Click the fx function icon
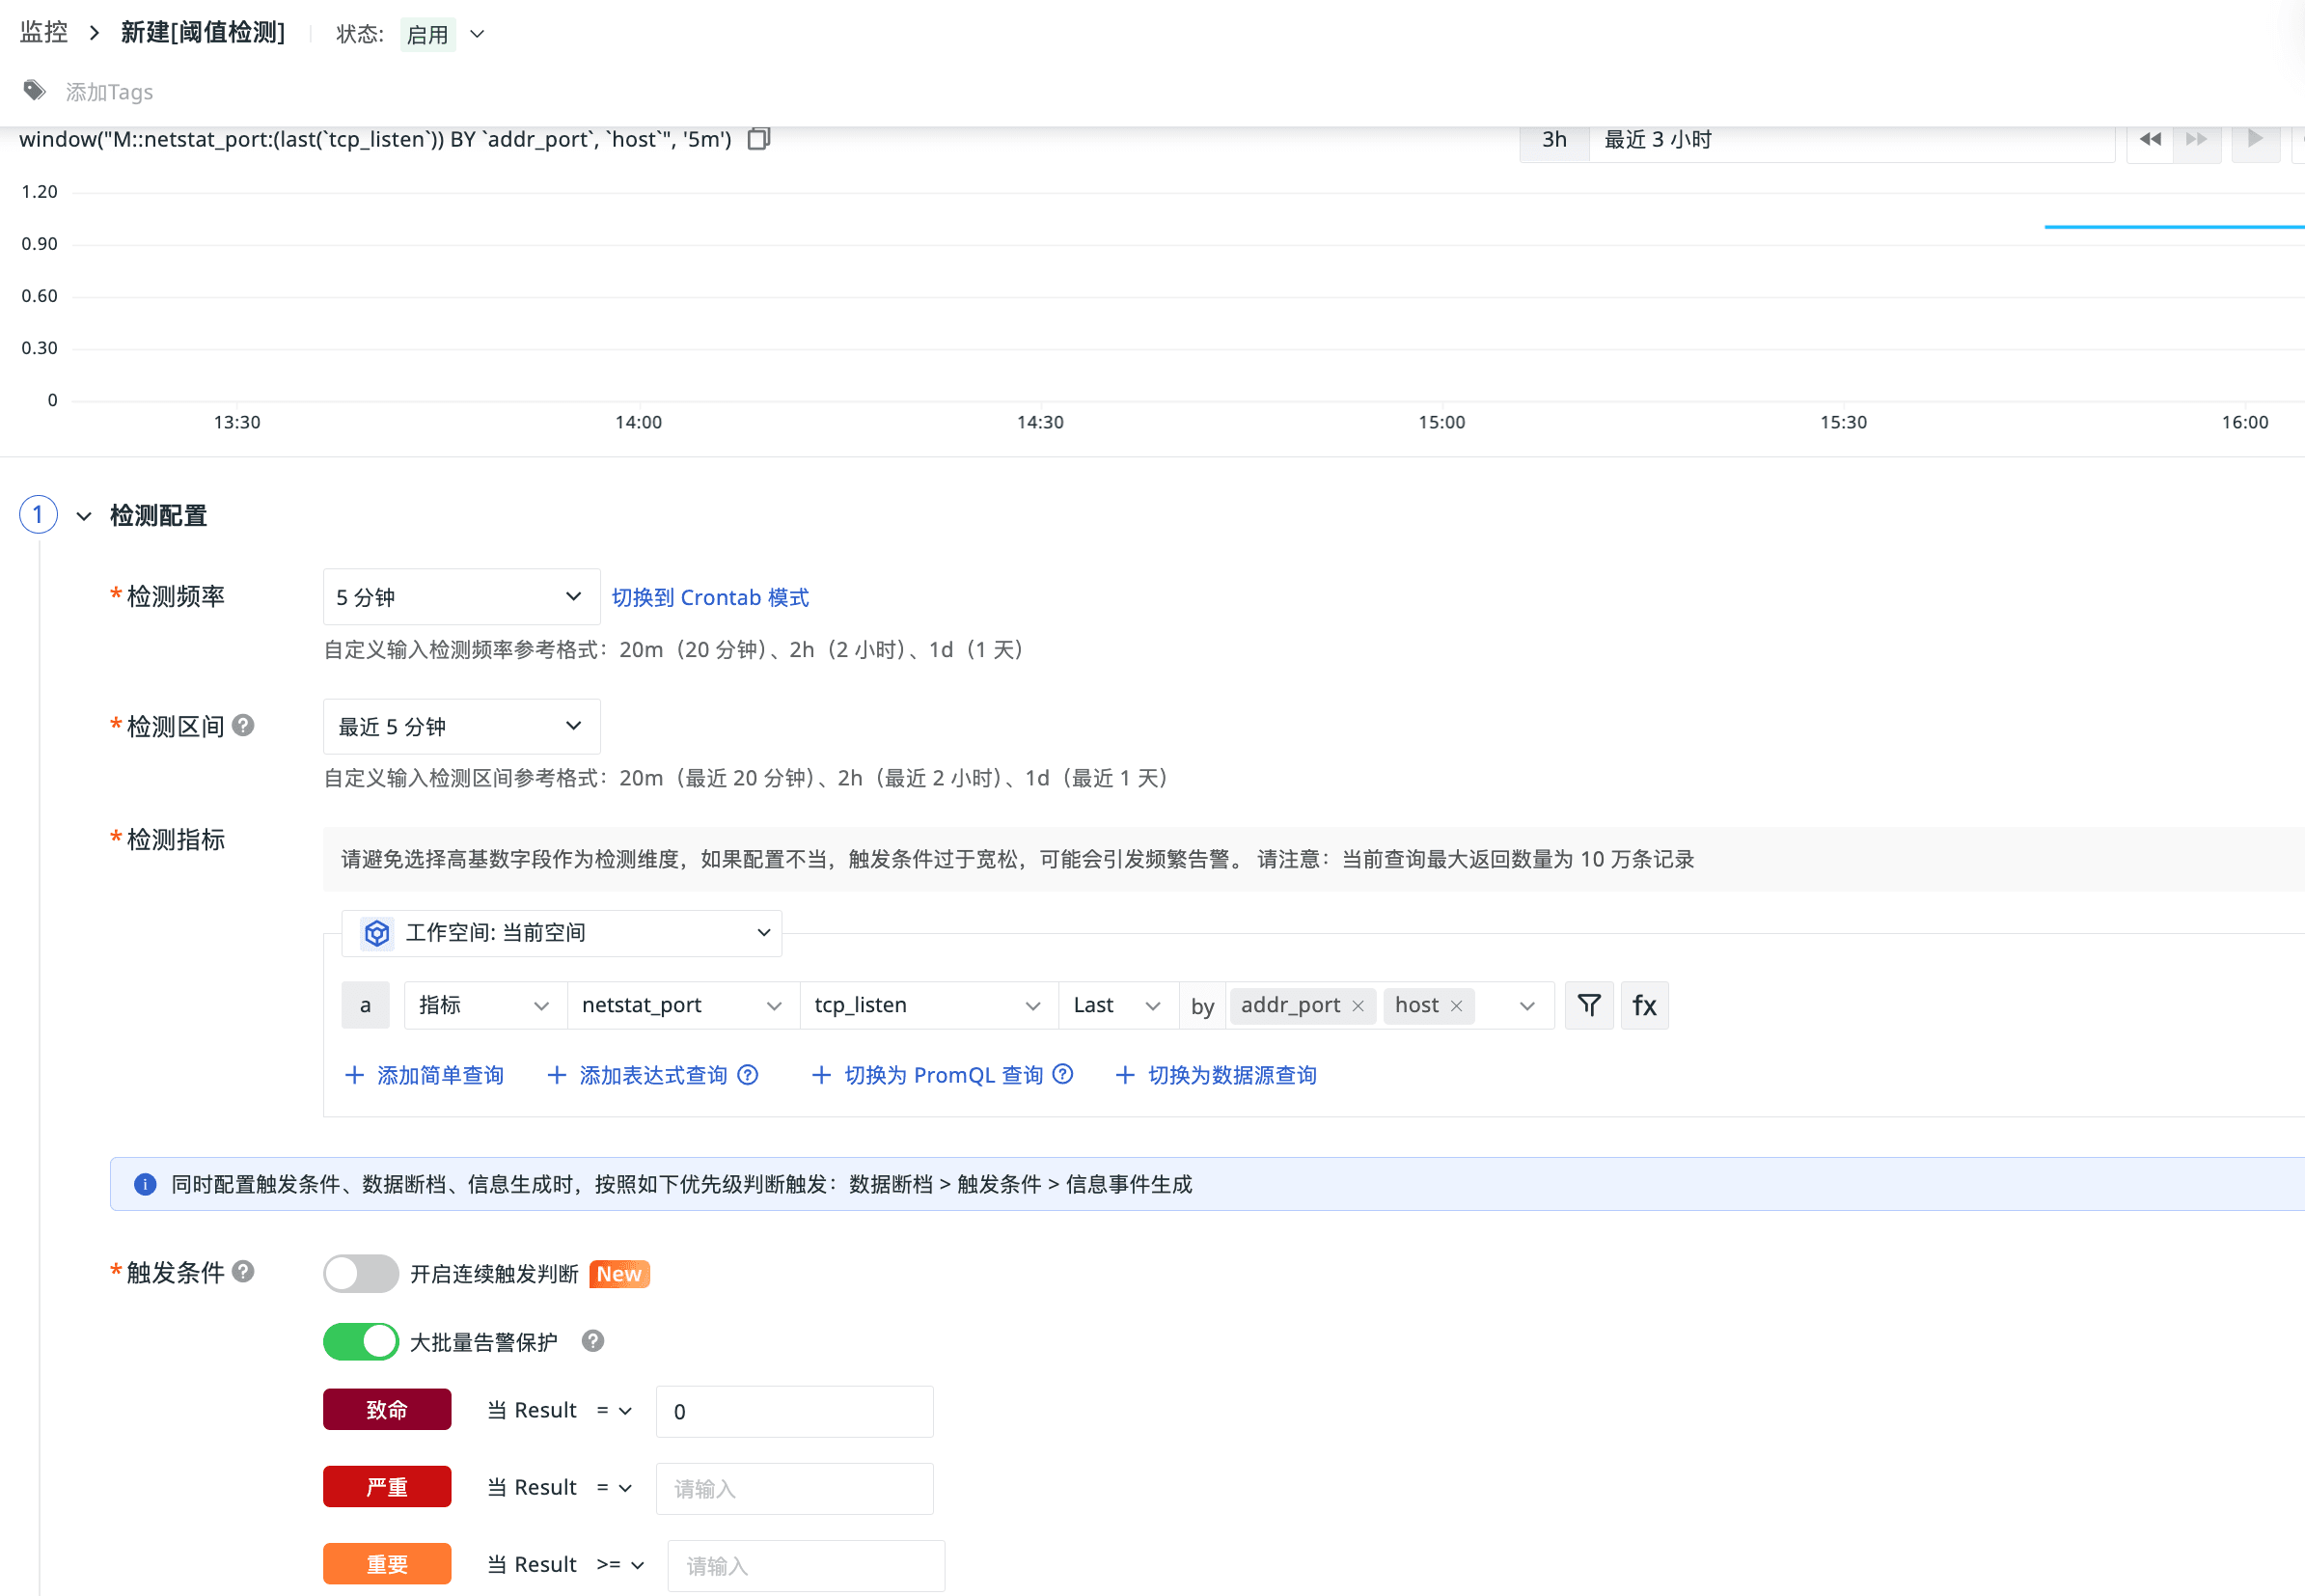The height and width of the screenshot is (1596, 2305). [1644, 1005]
